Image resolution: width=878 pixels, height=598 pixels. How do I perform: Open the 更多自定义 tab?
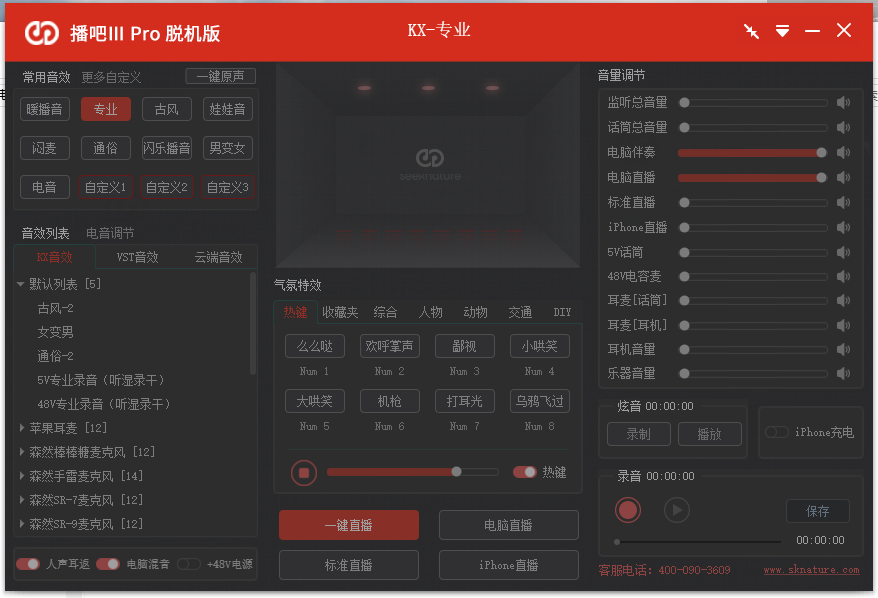pyautogui.click(x=111, y=77)
